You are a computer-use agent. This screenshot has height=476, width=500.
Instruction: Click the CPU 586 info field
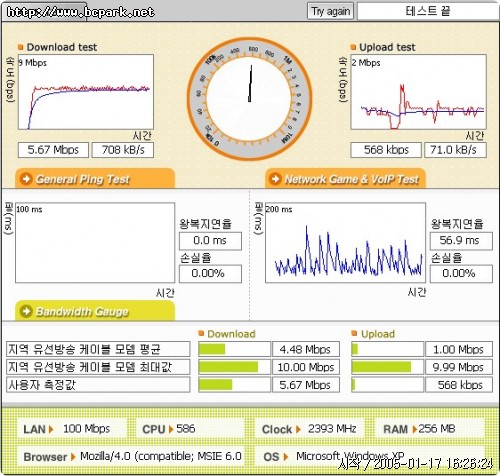[x=191, y=428]
